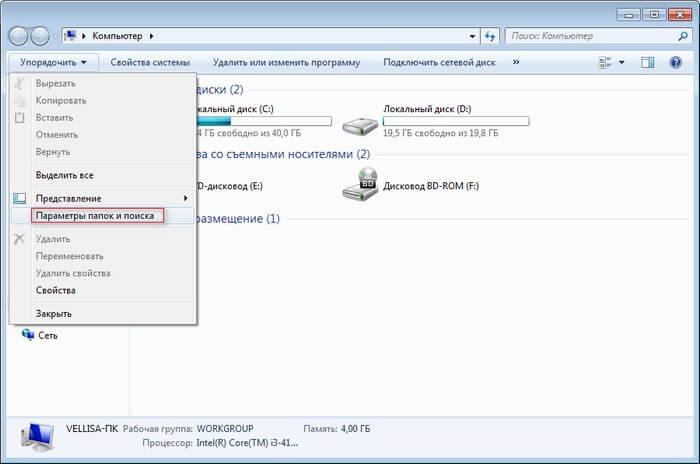Screen dimensions: 700x464
Task: Click Свойства системы toolbar button
Action: pyautogui.click(x=150, y=62)
